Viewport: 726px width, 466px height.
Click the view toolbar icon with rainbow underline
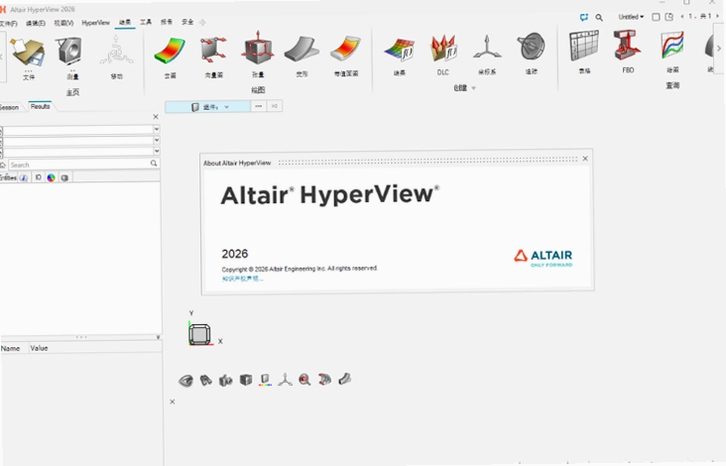265,380
